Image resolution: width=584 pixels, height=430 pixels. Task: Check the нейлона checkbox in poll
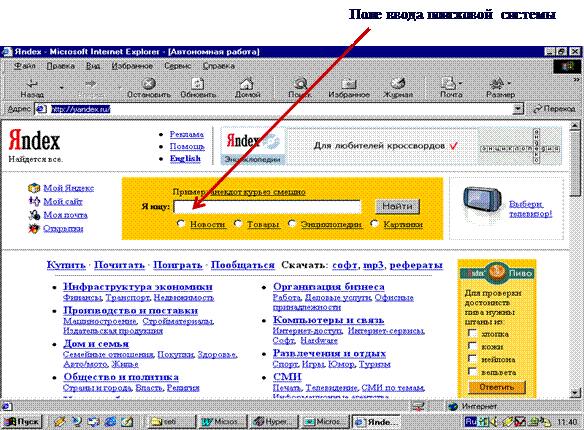[472, 358]
